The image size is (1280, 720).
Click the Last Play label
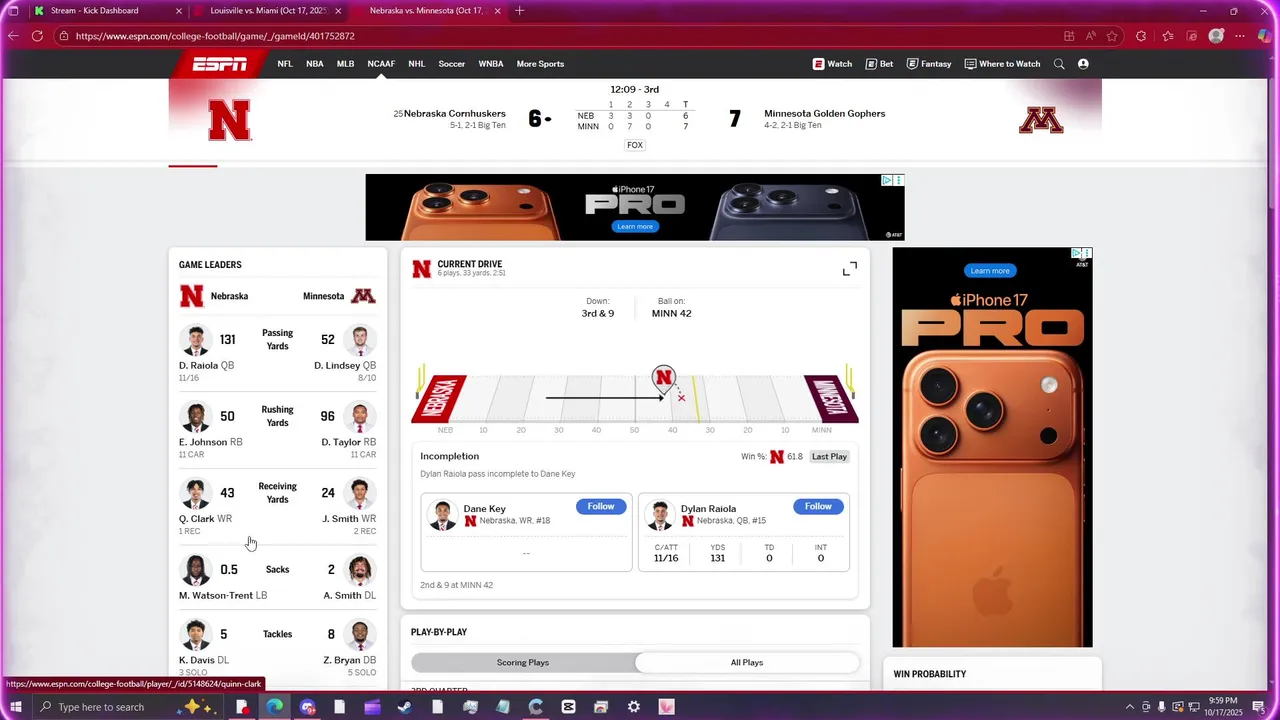pyautogui.click(x=829, y=457)
